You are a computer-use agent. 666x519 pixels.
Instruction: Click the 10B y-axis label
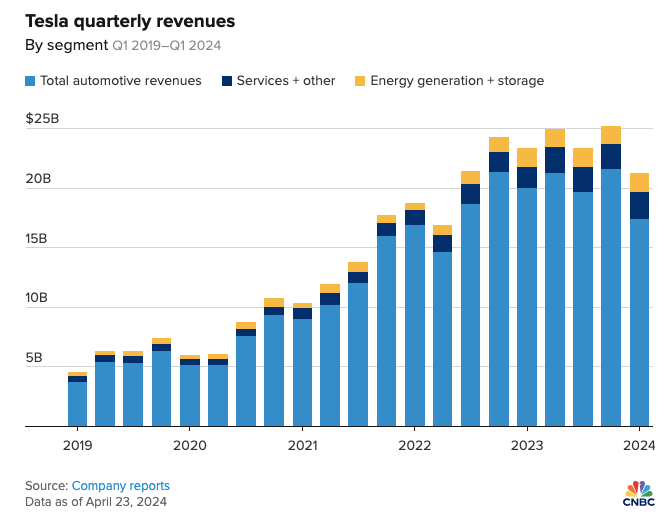(36, 297)
